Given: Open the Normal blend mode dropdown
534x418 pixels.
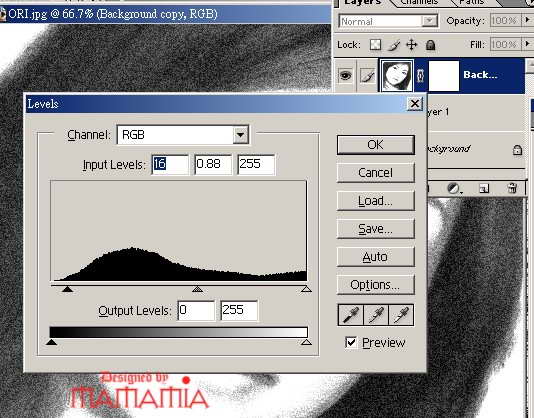Looking at the screenshot, I should (429, 21).
